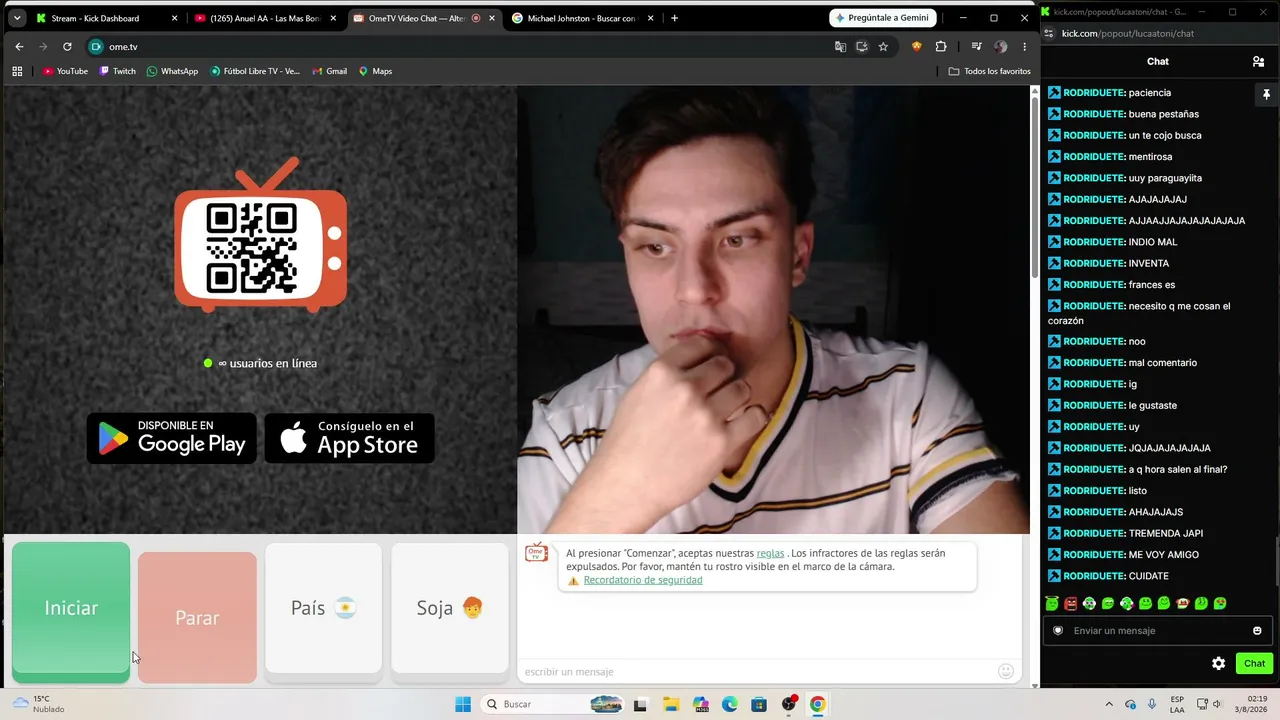This screenshot has height=720, width=1280.
Task: Switch to the Michael Johnston Google tab
Action: 582,18
